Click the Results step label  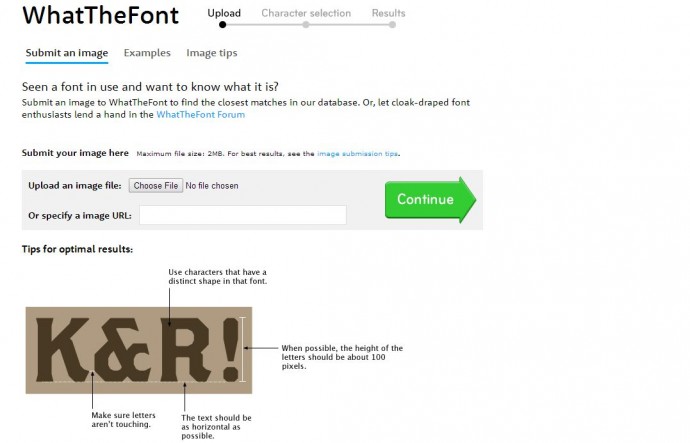click(x=388, y=13)
